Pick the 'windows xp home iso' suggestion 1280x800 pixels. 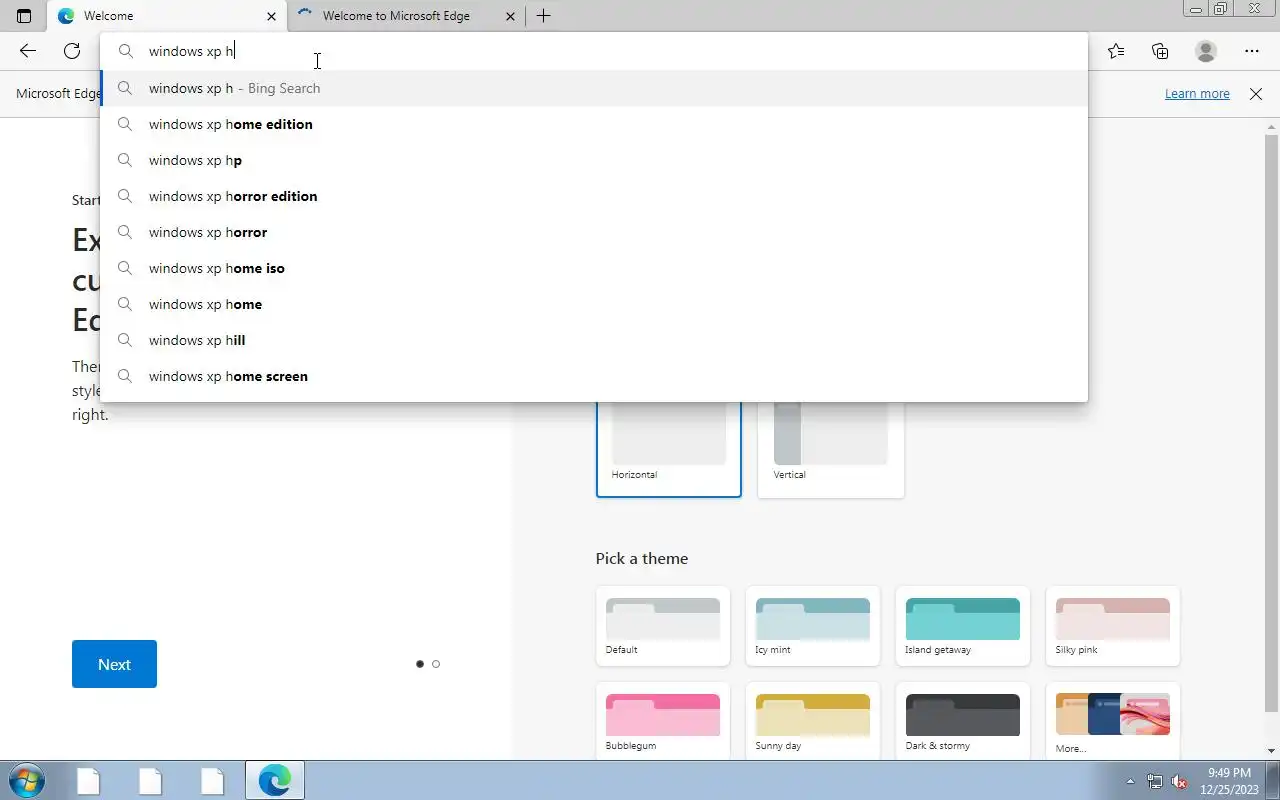click(x=594, y=268)
